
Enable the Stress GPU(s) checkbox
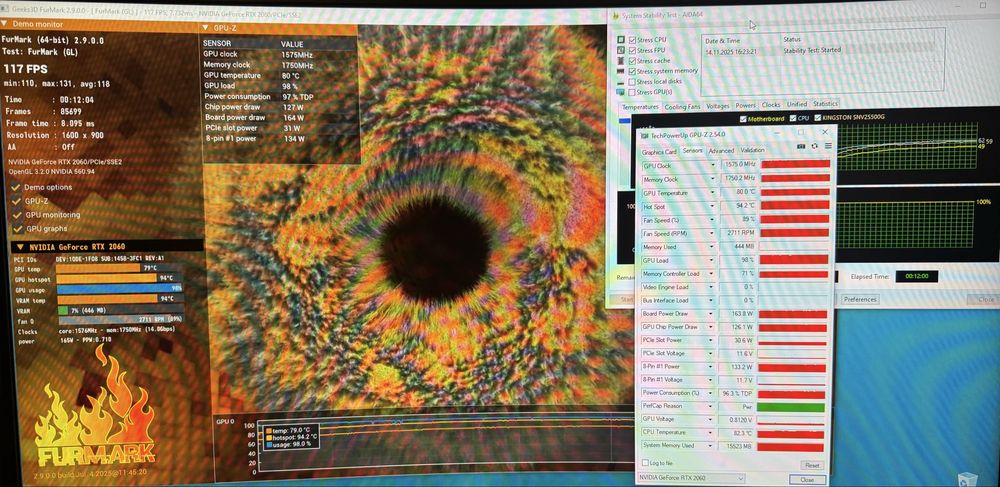(631, 92)
